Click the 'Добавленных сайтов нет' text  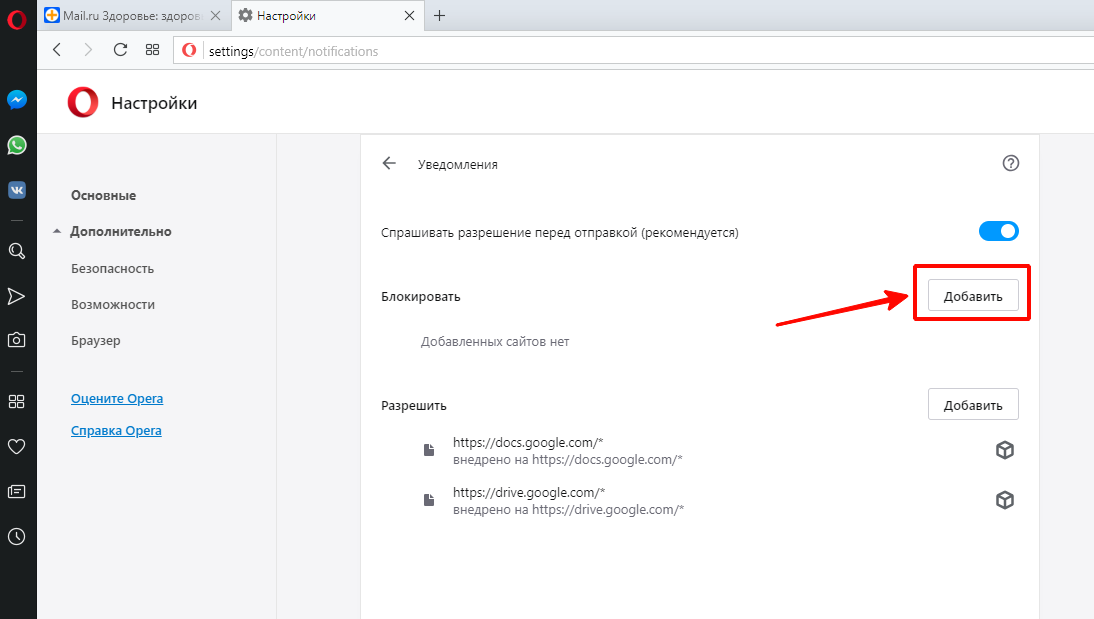coord(495,341)
